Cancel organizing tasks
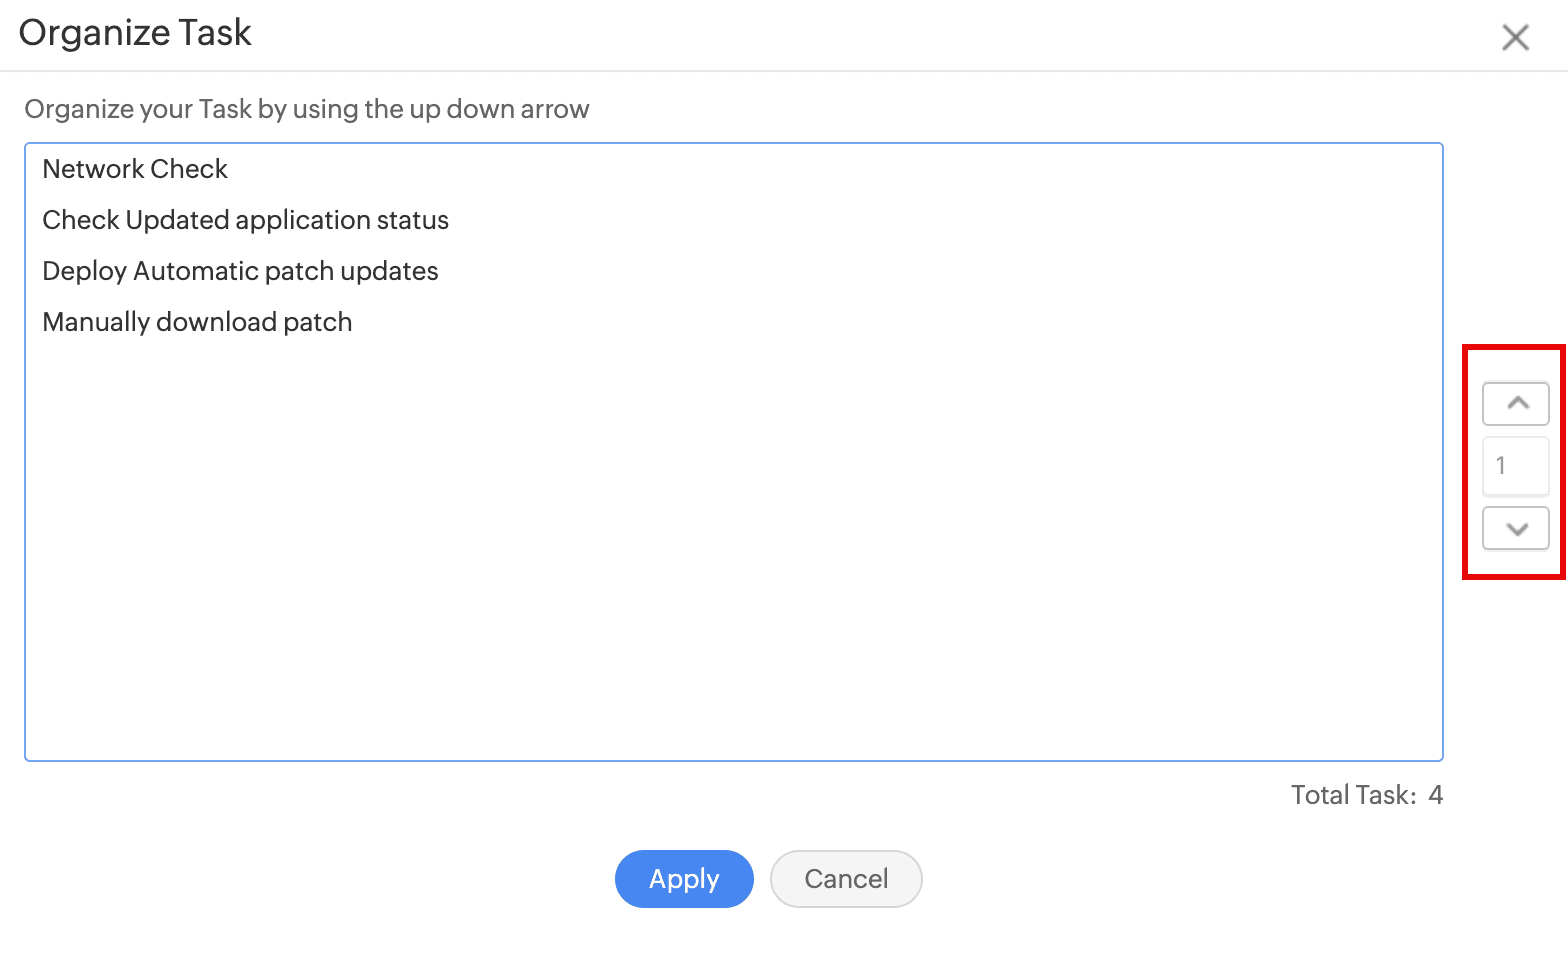This screenshot has height=954, width=1568. pos(846,879)
